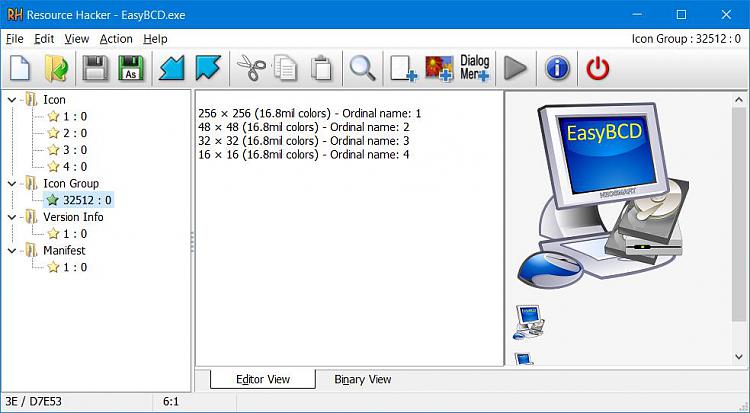Collapse the Icon Group tree node
Viewport: 750px width, 413px height.
click(x=12, y=184)
